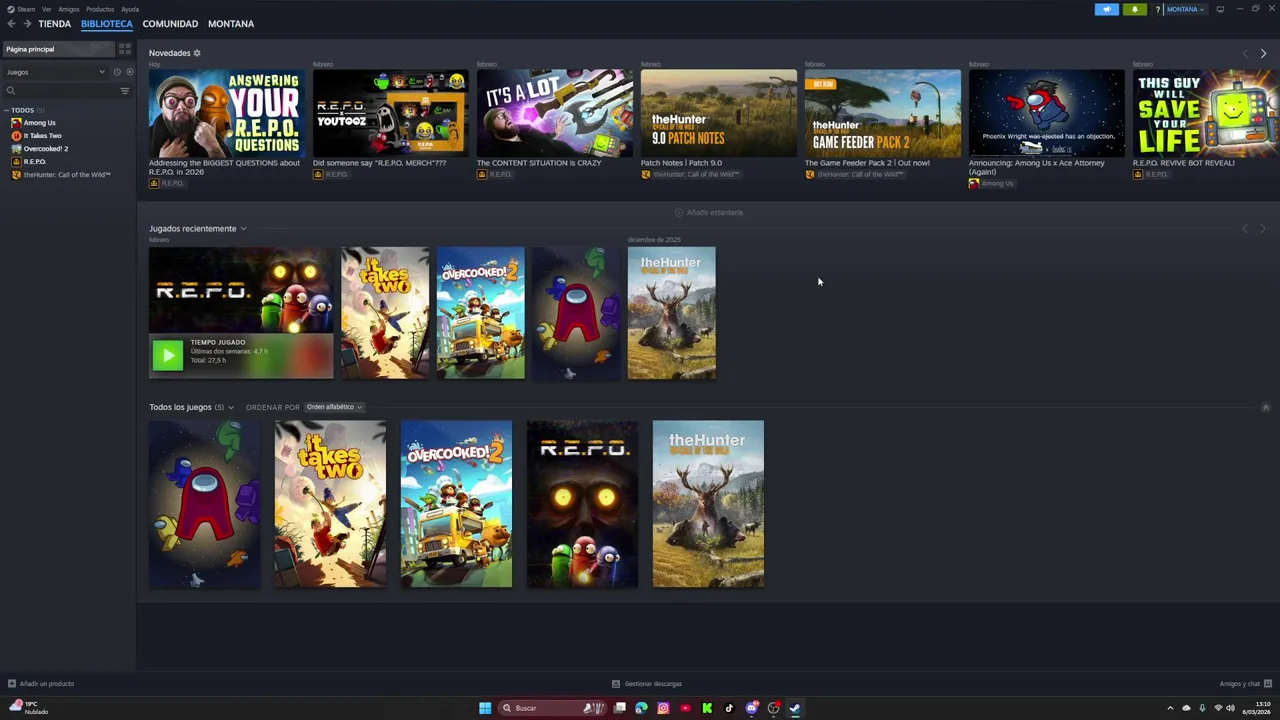Switch library to grid collections view icon

[x=125, y=49]
